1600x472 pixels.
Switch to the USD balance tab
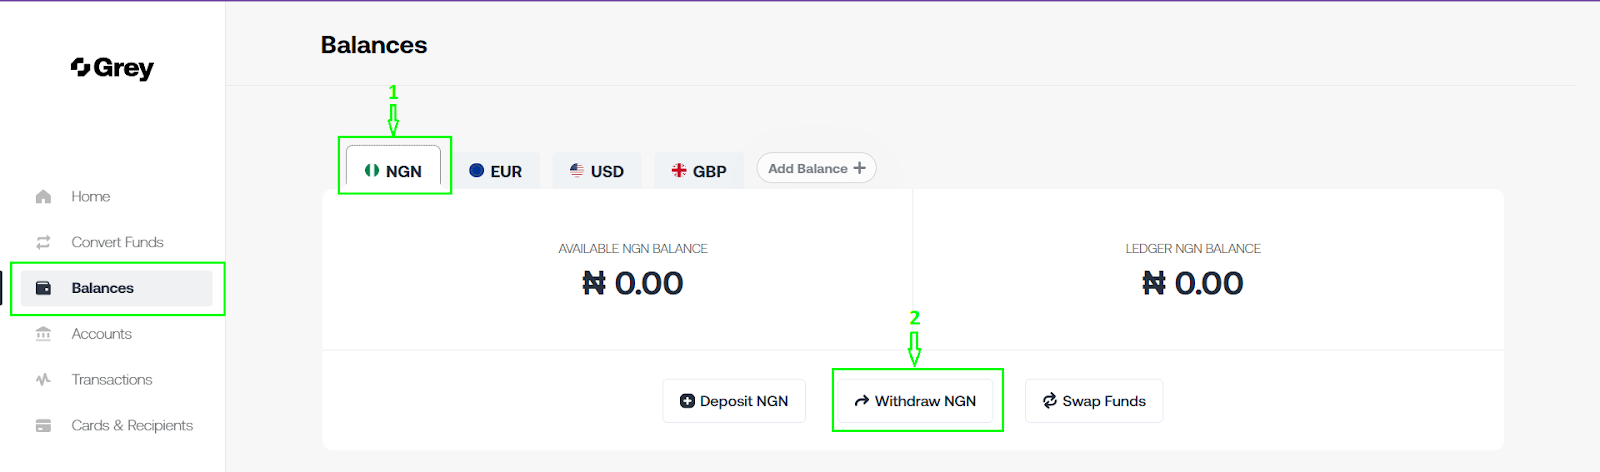(x=597, y=171)
